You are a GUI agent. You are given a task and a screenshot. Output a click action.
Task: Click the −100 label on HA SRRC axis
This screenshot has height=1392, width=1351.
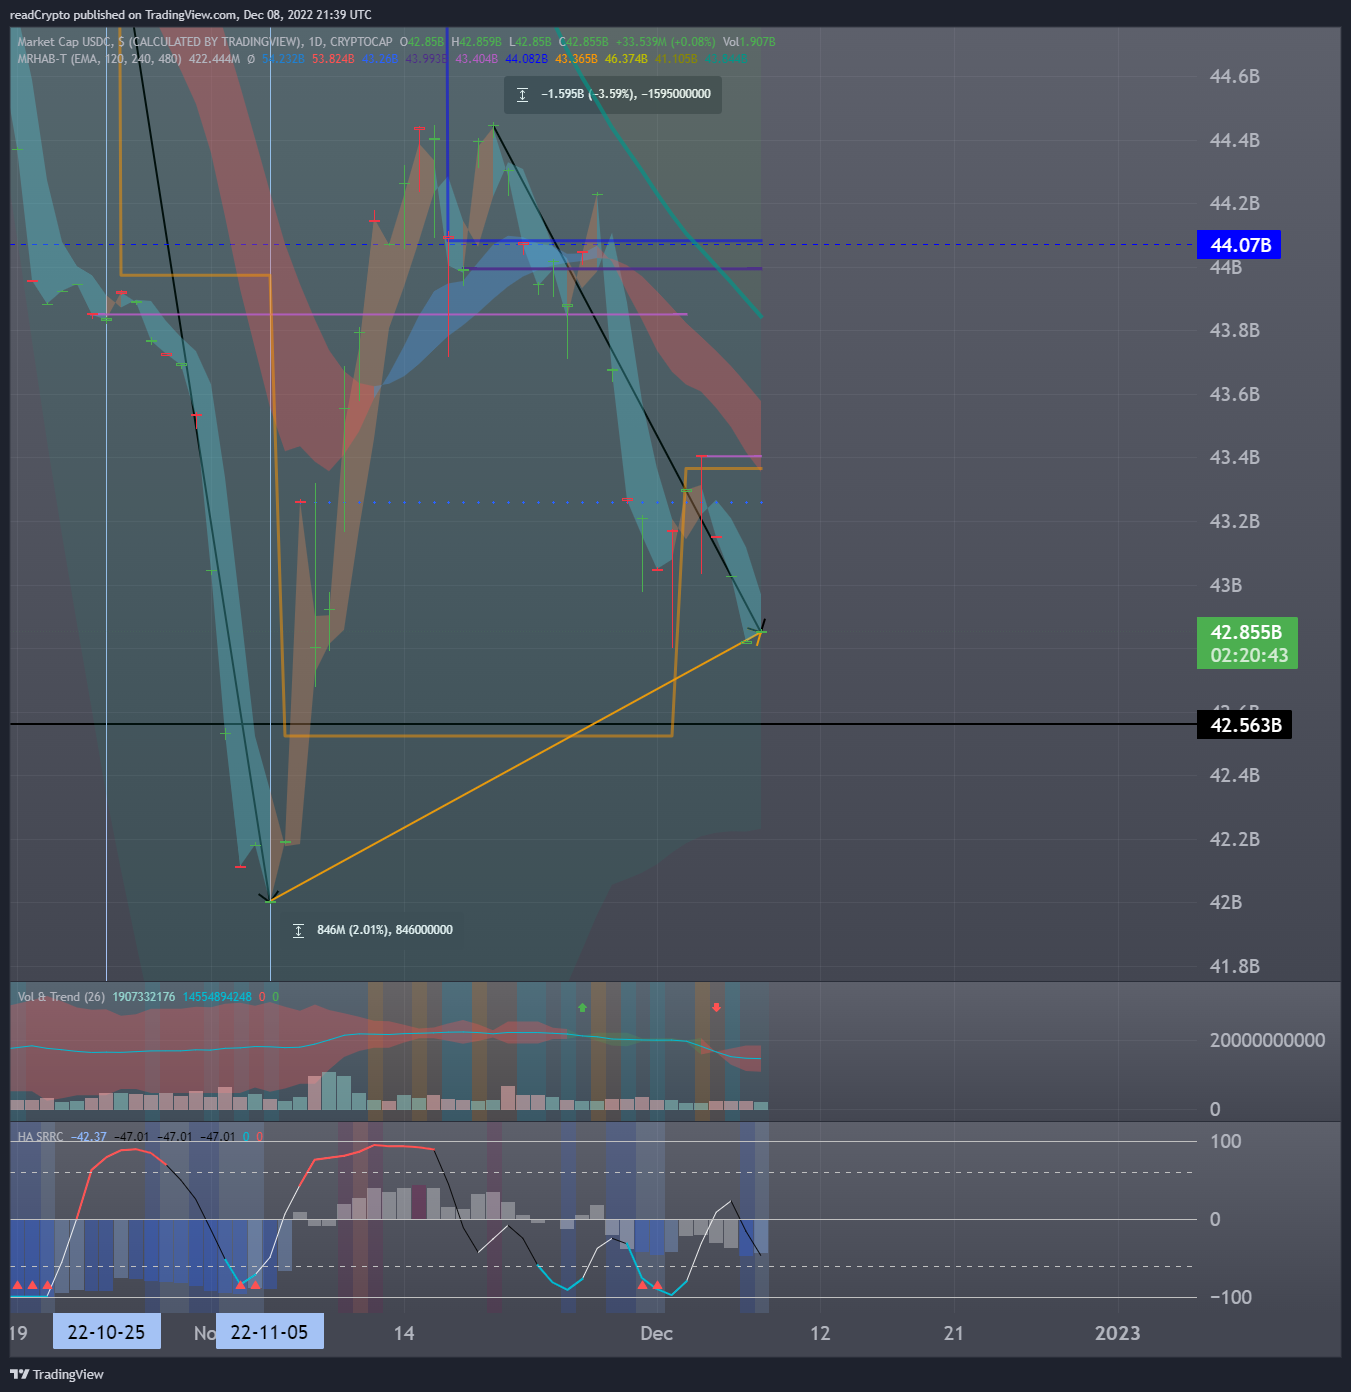1231,1298
